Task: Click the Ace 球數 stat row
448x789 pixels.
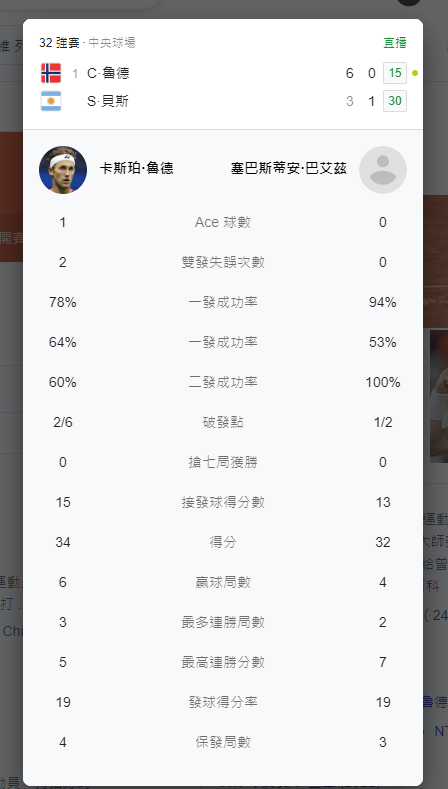Action: click(x=222, y=222)
